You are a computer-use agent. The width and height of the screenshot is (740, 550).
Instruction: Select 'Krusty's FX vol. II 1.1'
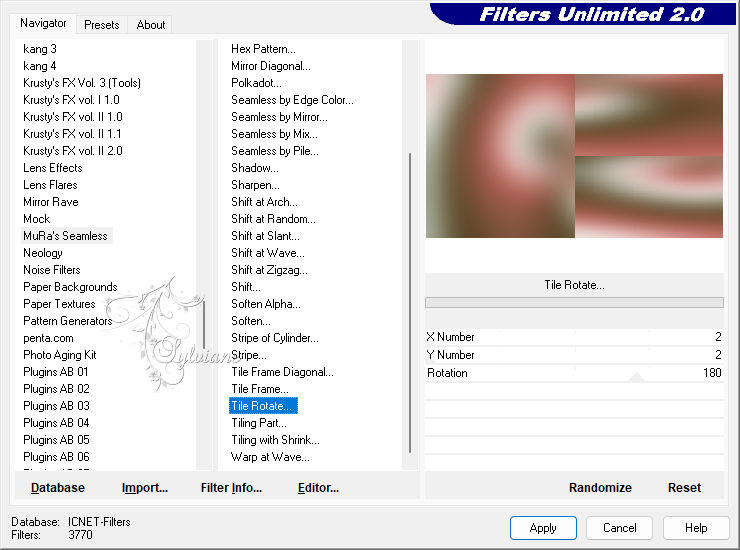tap(72, 134)
